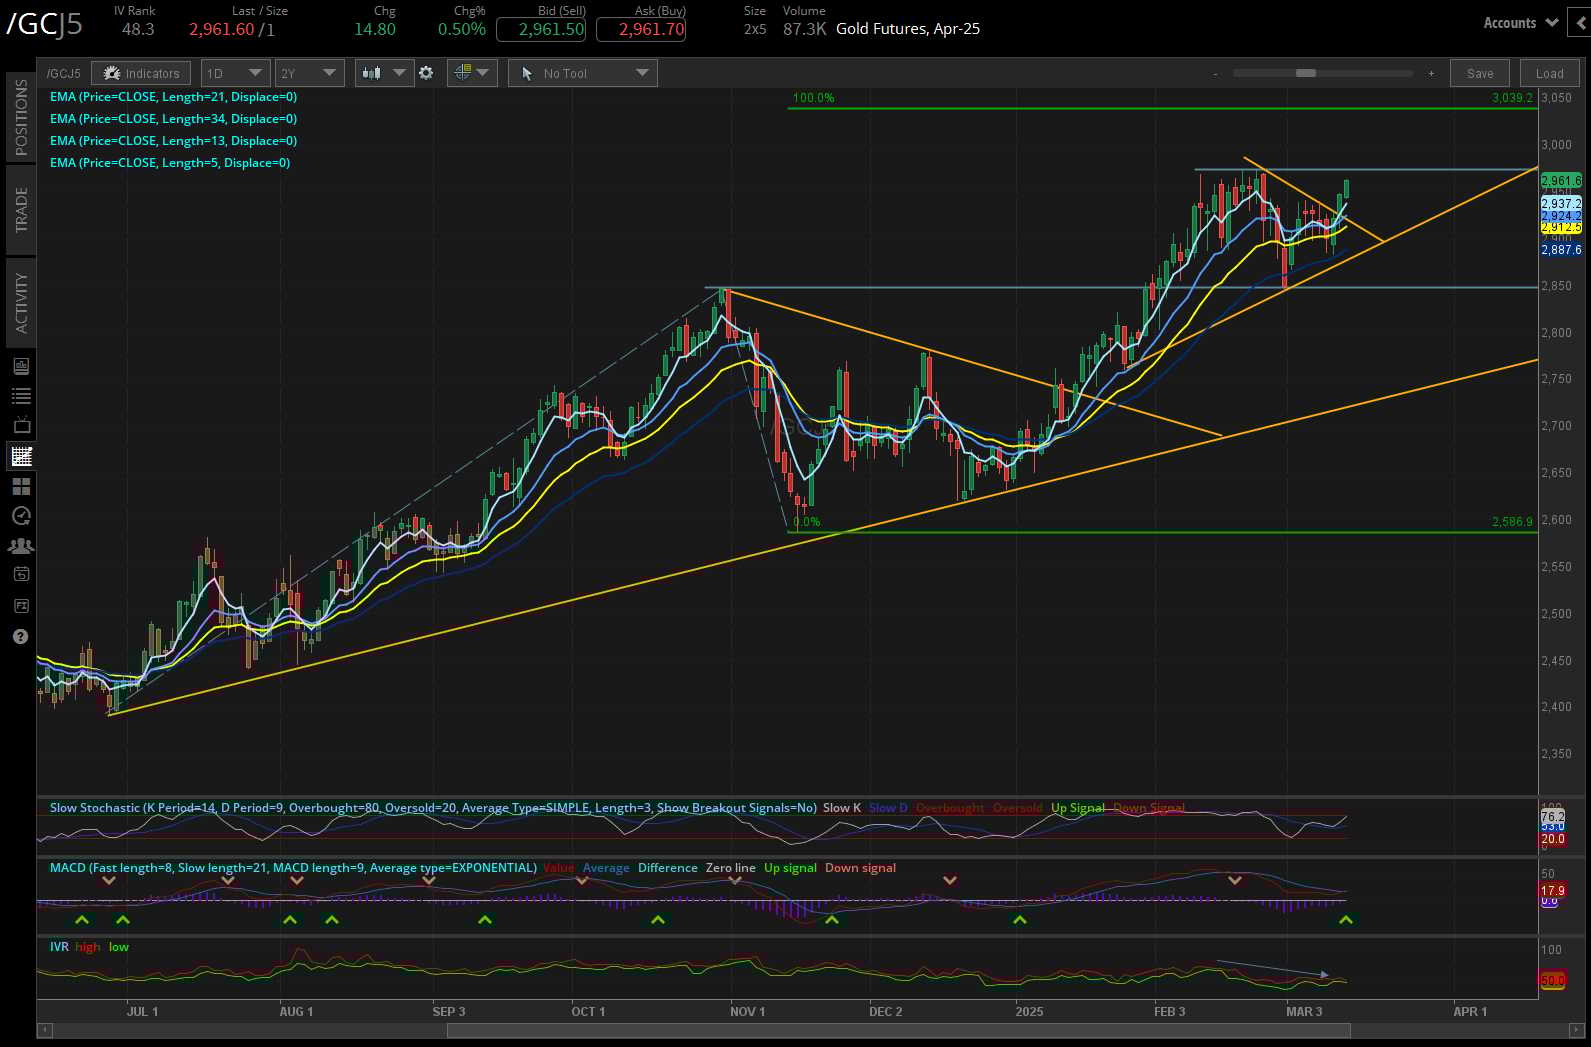This screenshot has height=1047, width=1591.
Task: Open chart settings gear icon
Action: [x=426, y=73]
